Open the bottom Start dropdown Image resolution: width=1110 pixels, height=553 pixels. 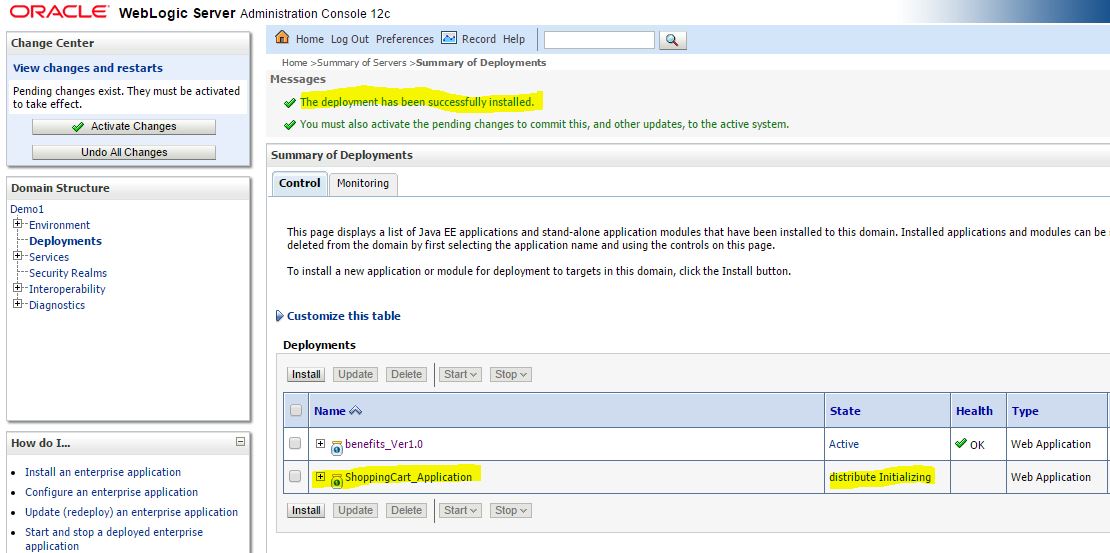coord(460,510)
